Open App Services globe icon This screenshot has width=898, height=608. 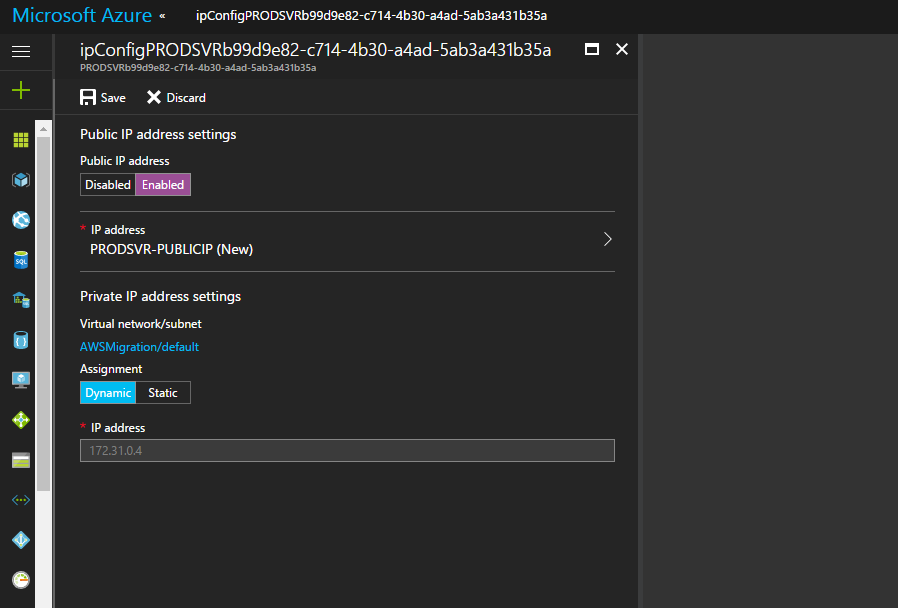pyautogui.click(x=21, y=220)
